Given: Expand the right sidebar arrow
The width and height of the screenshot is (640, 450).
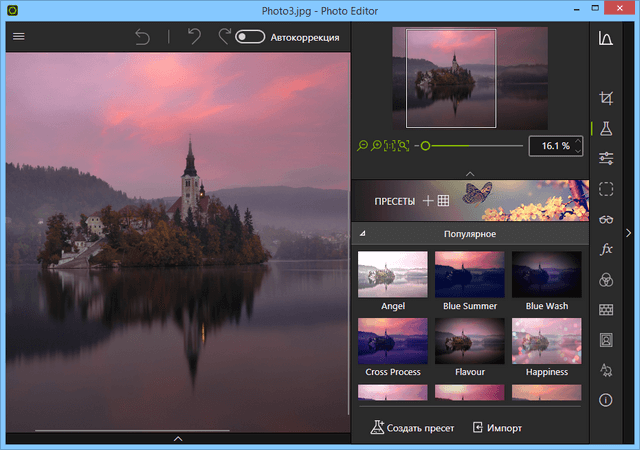Looking at the screenshot, I should 629,233.
